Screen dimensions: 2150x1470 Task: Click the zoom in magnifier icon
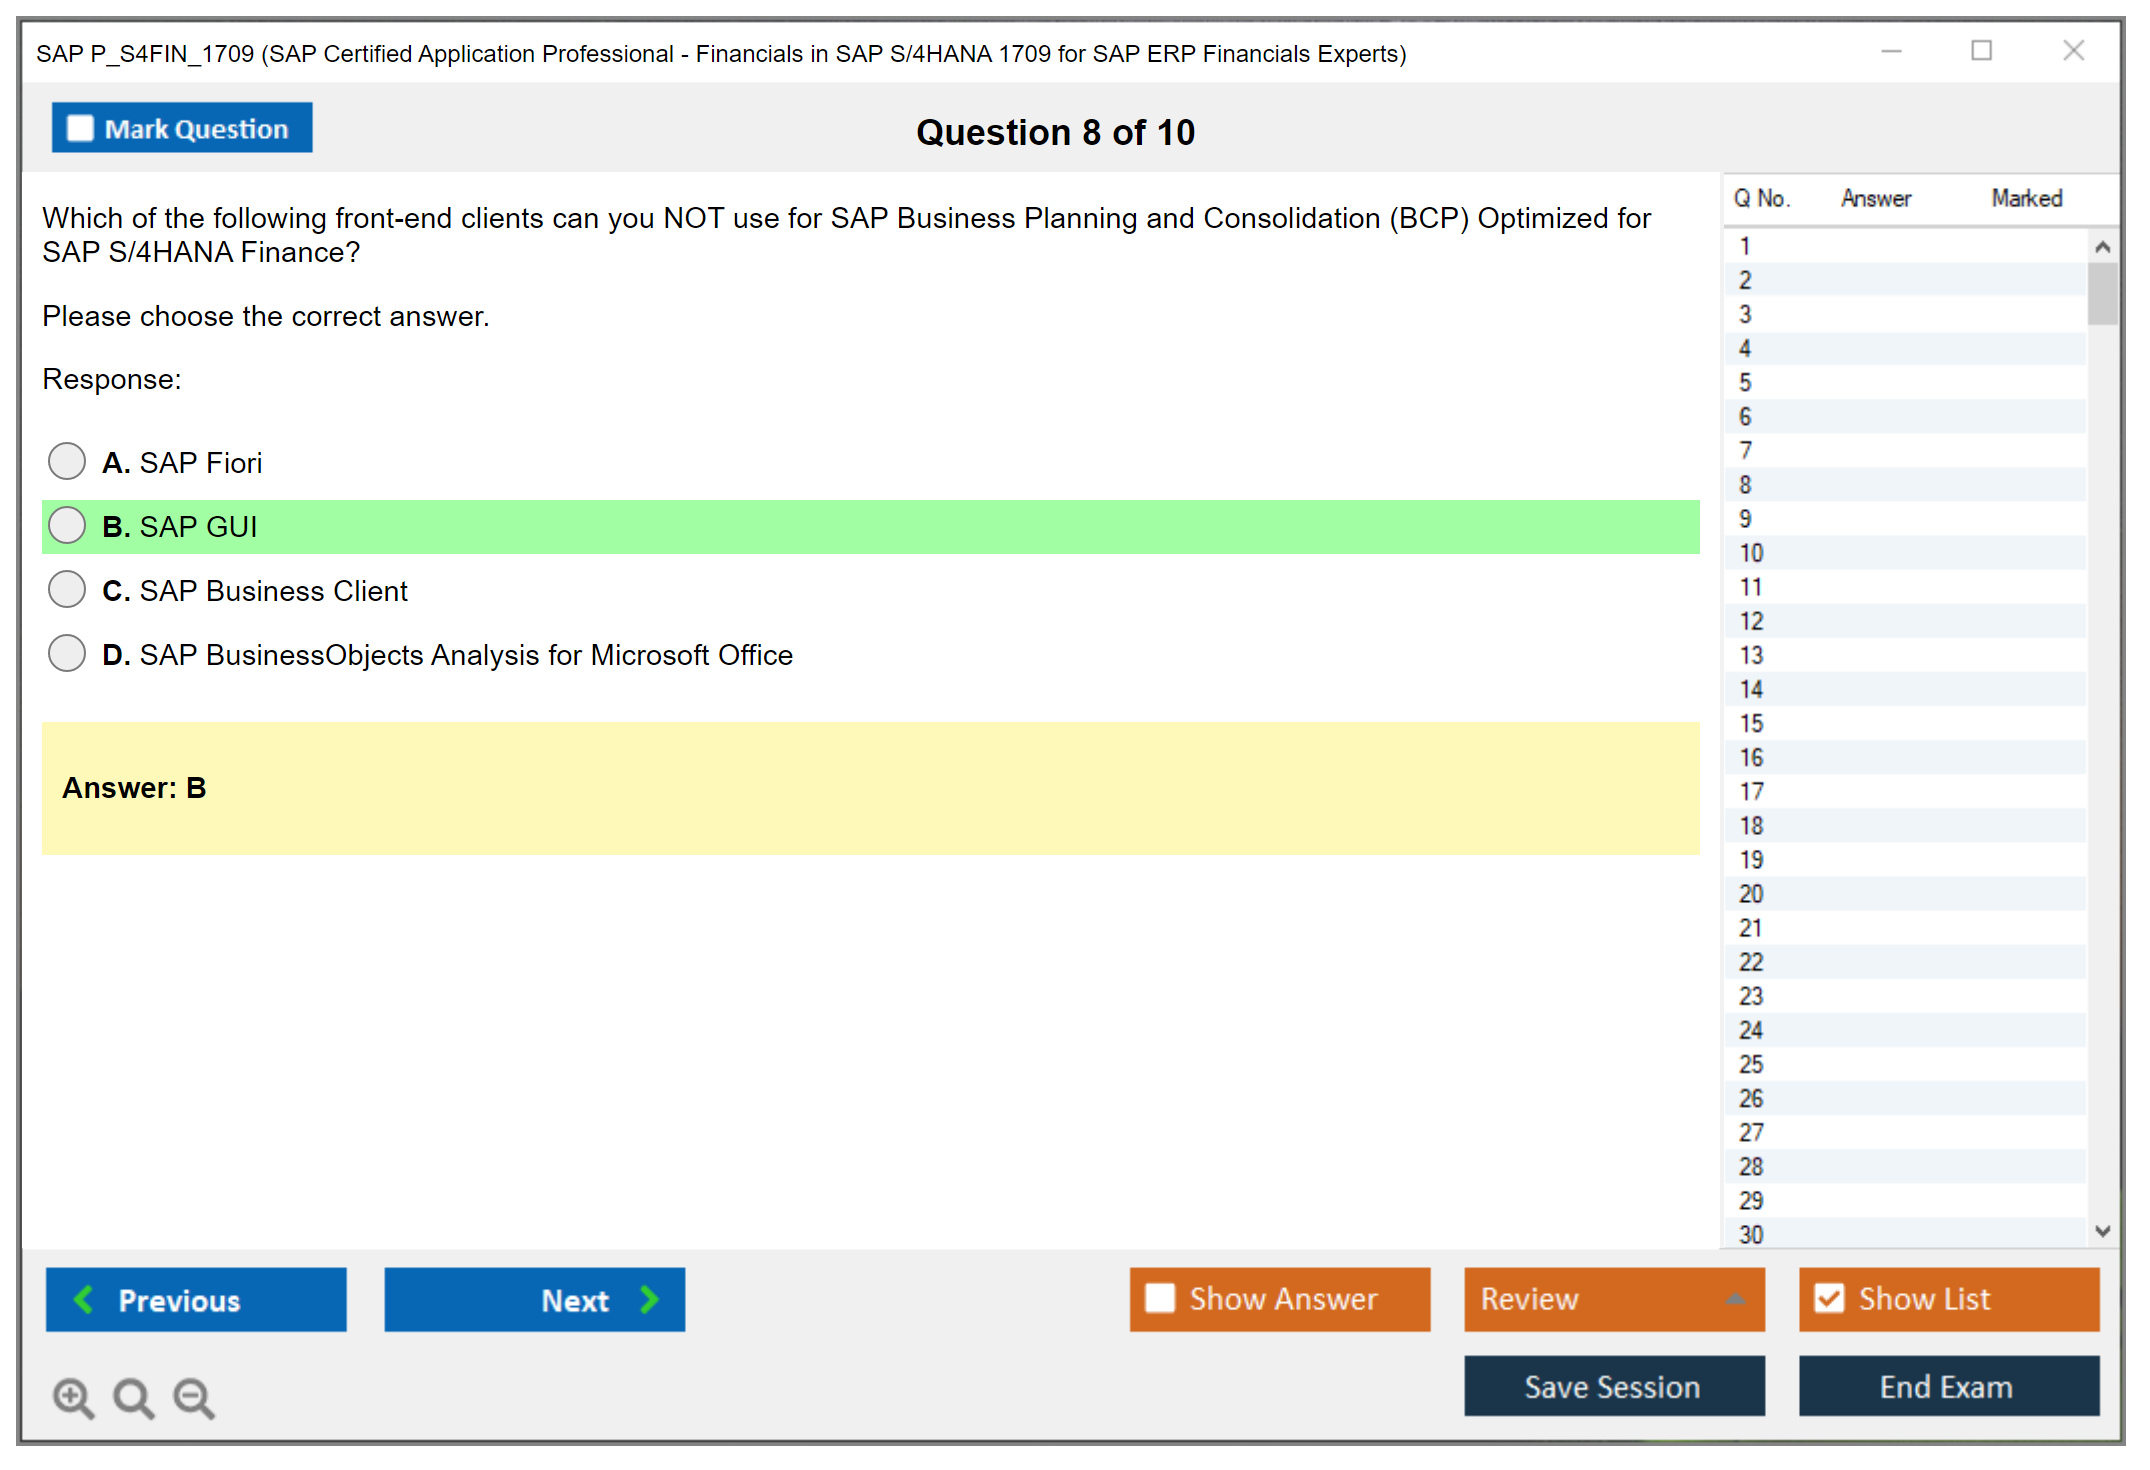pos(73,1397)
